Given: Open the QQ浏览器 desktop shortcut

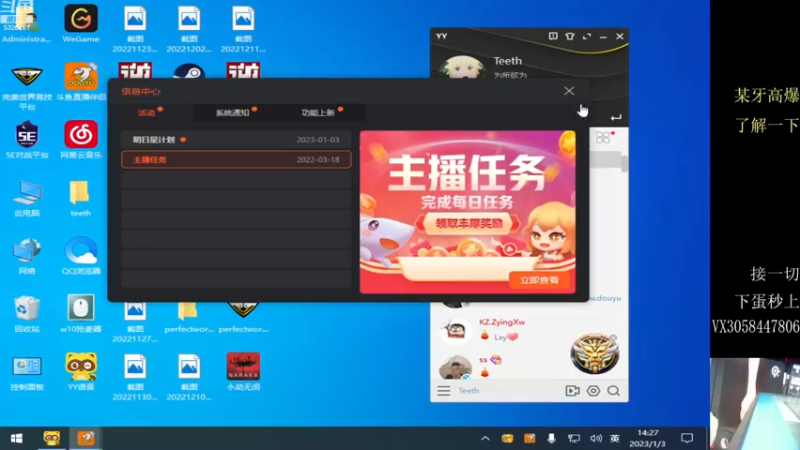Looking at the screenshot, I should point(81,256).
